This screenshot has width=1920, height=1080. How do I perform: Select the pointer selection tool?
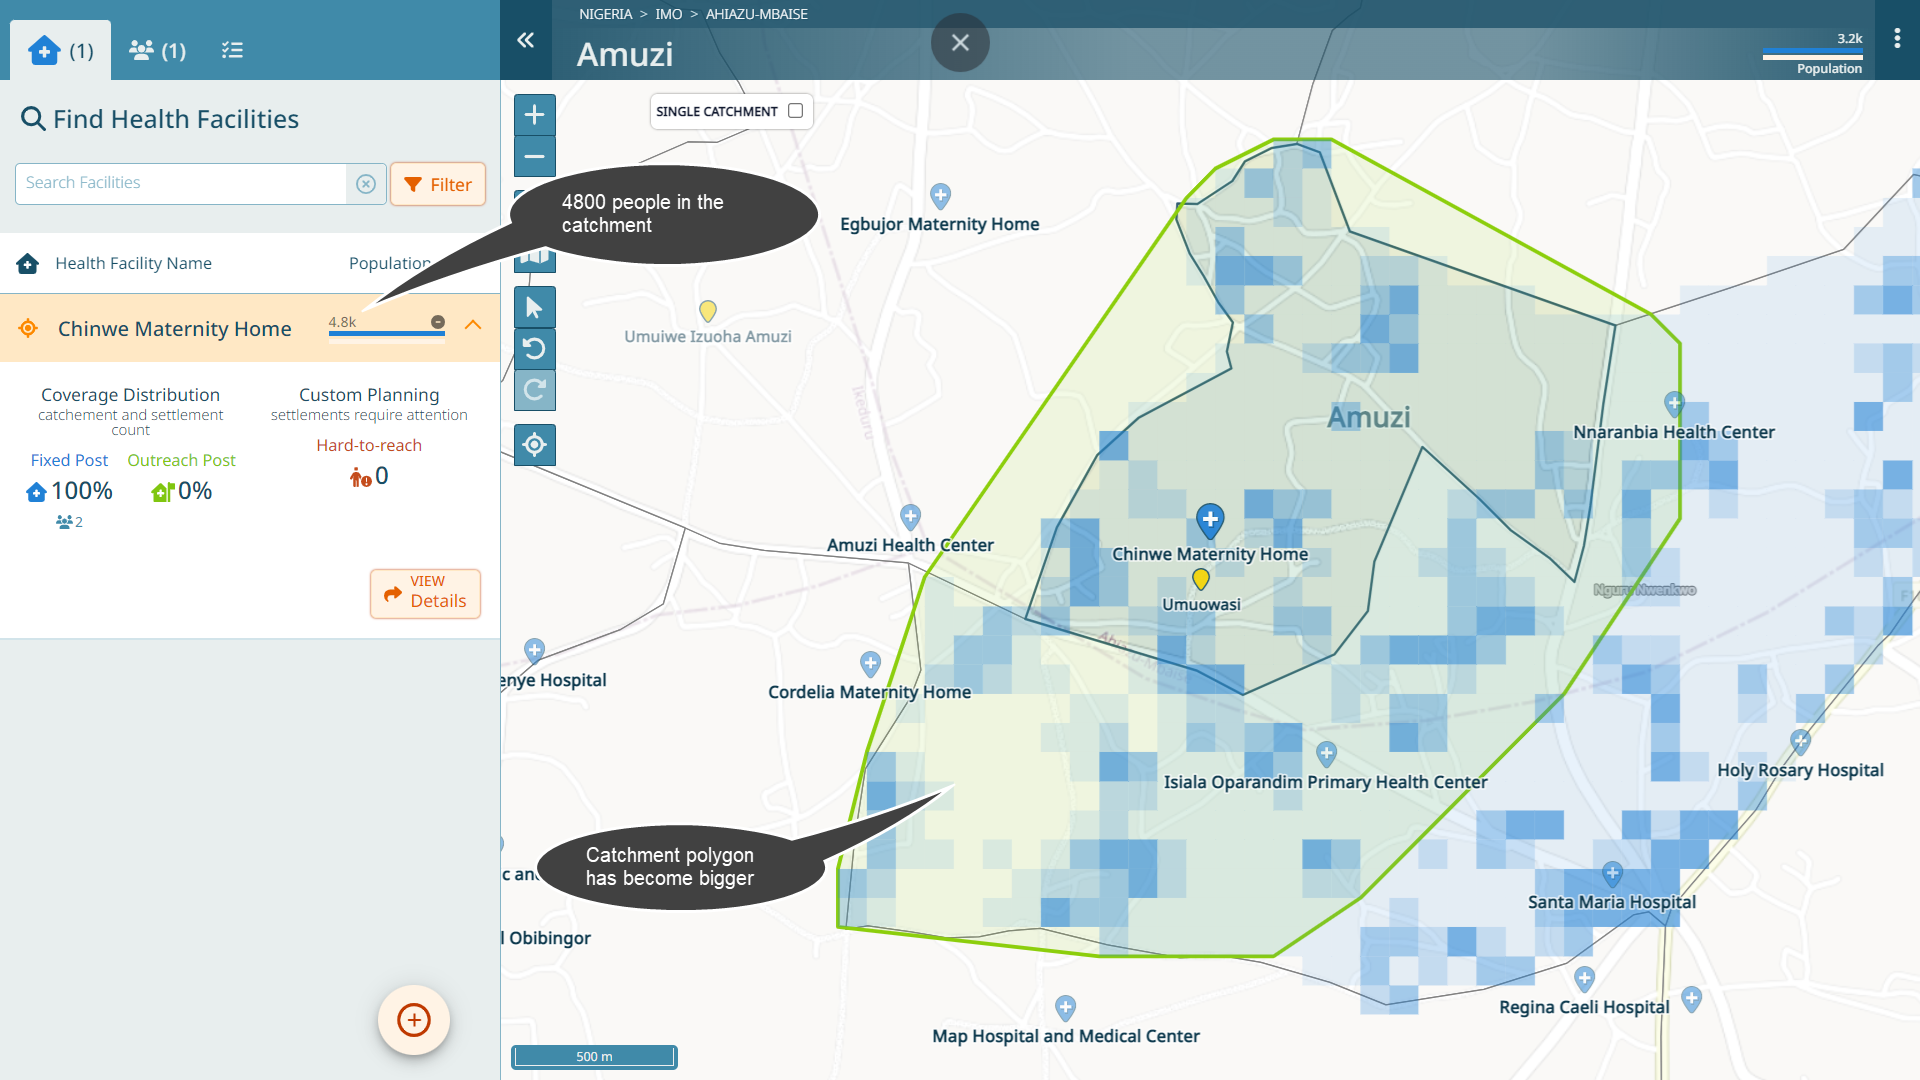point(535,307)
